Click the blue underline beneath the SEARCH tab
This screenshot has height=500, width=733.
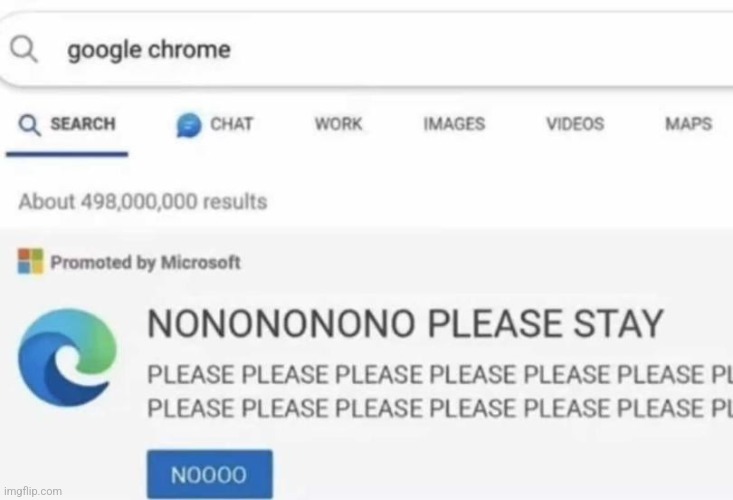pyautogui.click(x=67, y=154)
